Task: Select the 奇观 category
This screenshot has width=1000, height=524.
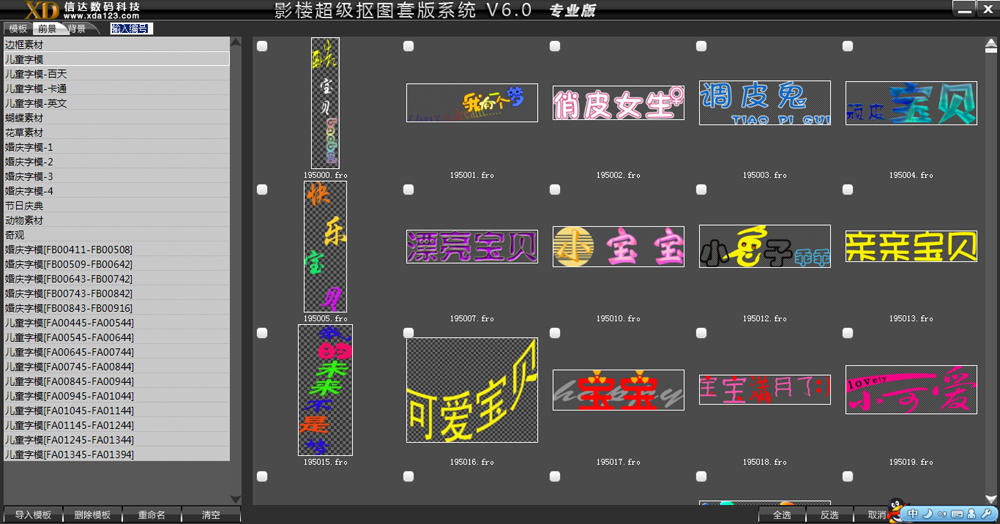Action: click(117, 235)
